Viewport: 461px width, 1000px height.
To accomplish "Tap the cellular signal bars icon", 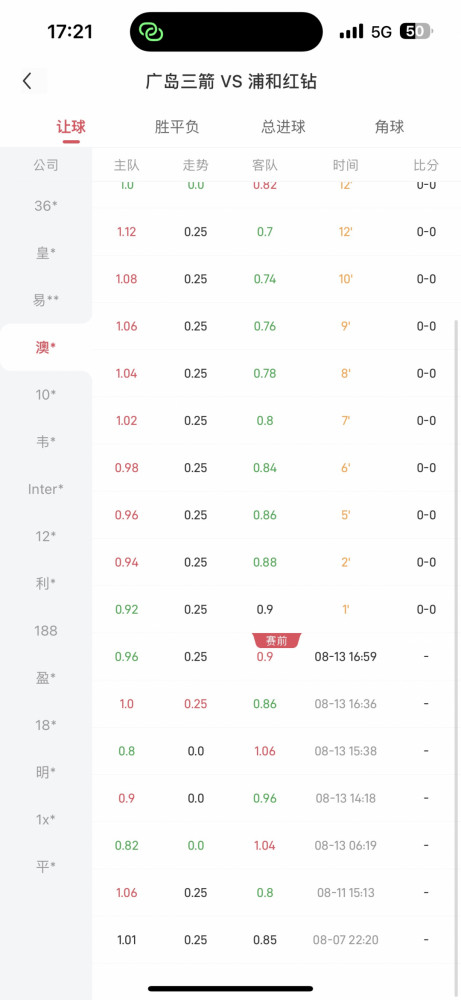I will 351,31.
